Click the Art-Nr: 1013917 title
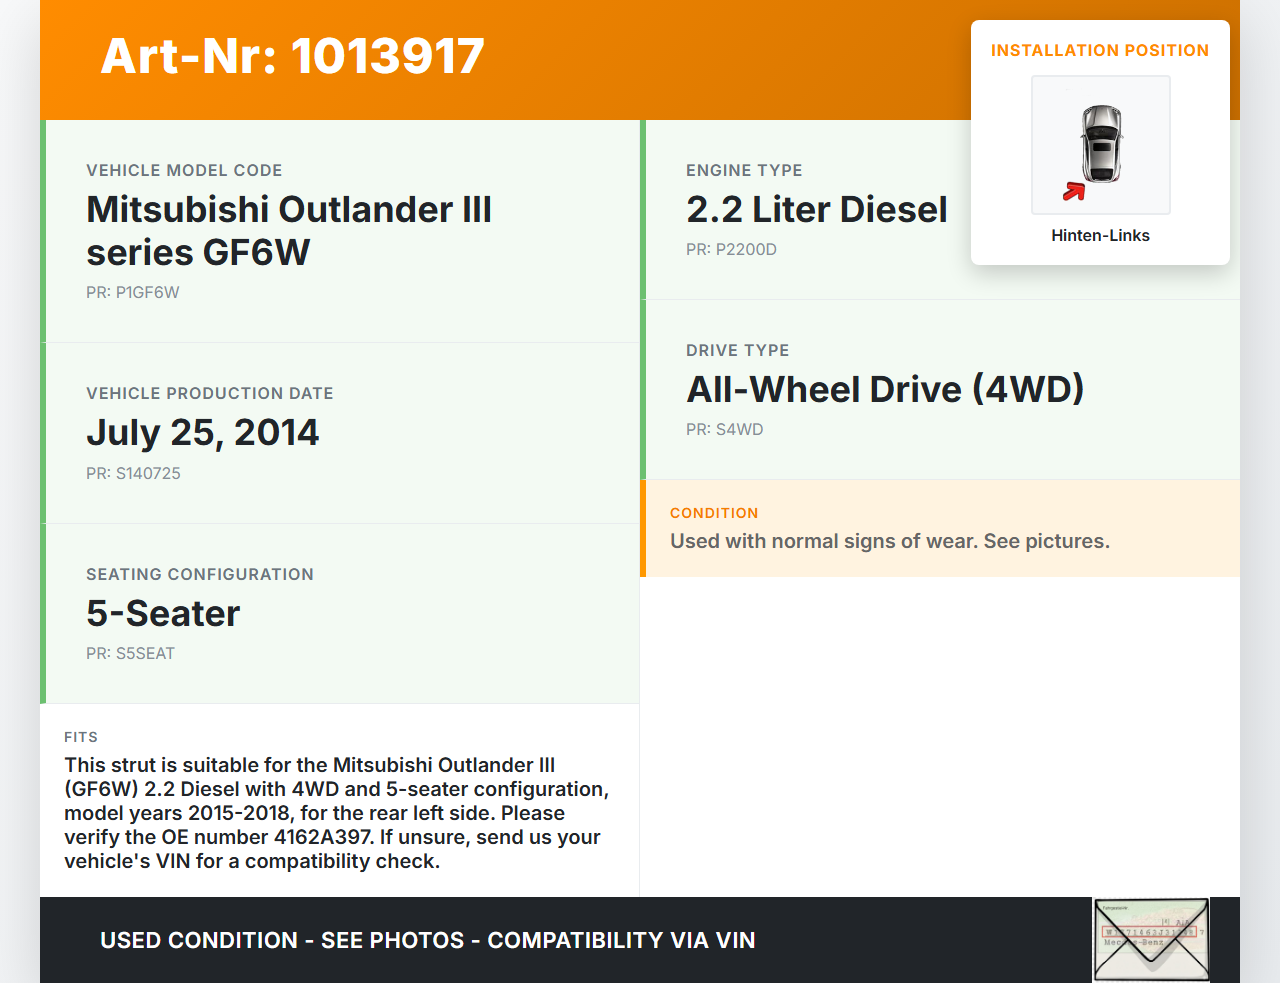The image size is (1280, 983). pyautogui.click(x=292, y=56)
